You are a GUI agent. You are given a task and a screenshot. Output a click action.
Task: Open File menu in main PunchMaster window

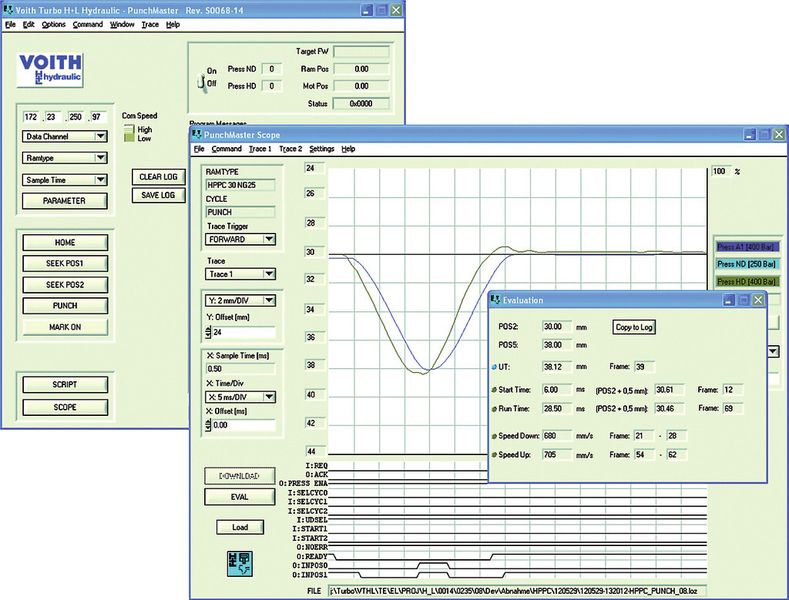tap(10, 24)
